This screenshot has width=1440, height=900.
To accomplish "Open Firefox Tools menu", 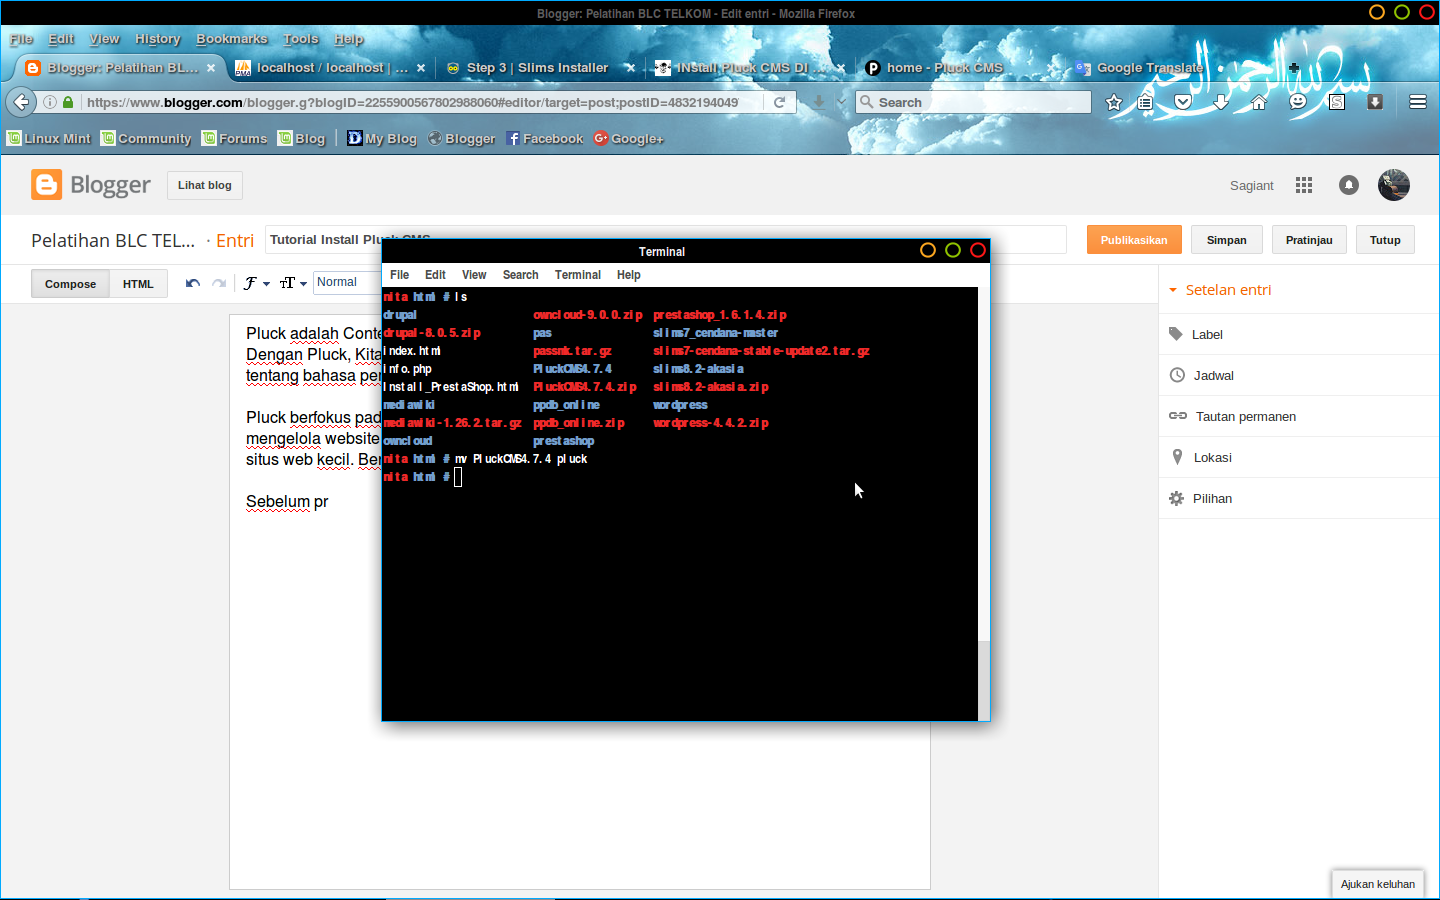I will 300,39.
